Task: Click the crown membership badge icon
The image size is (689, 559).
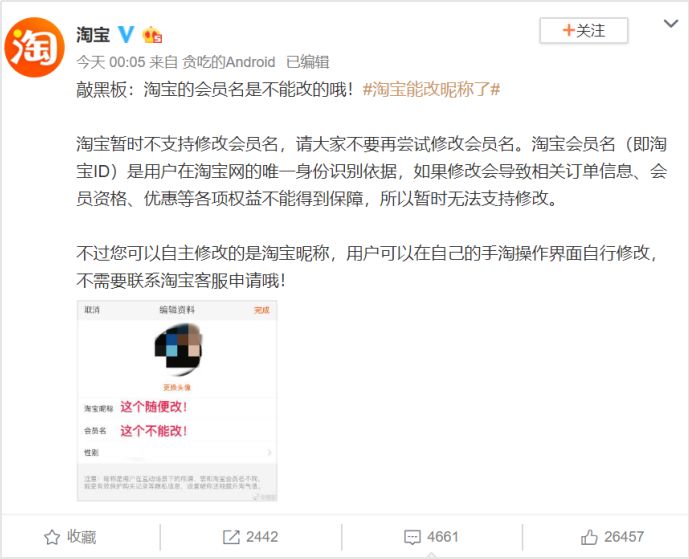Action: tap(152, 35)
